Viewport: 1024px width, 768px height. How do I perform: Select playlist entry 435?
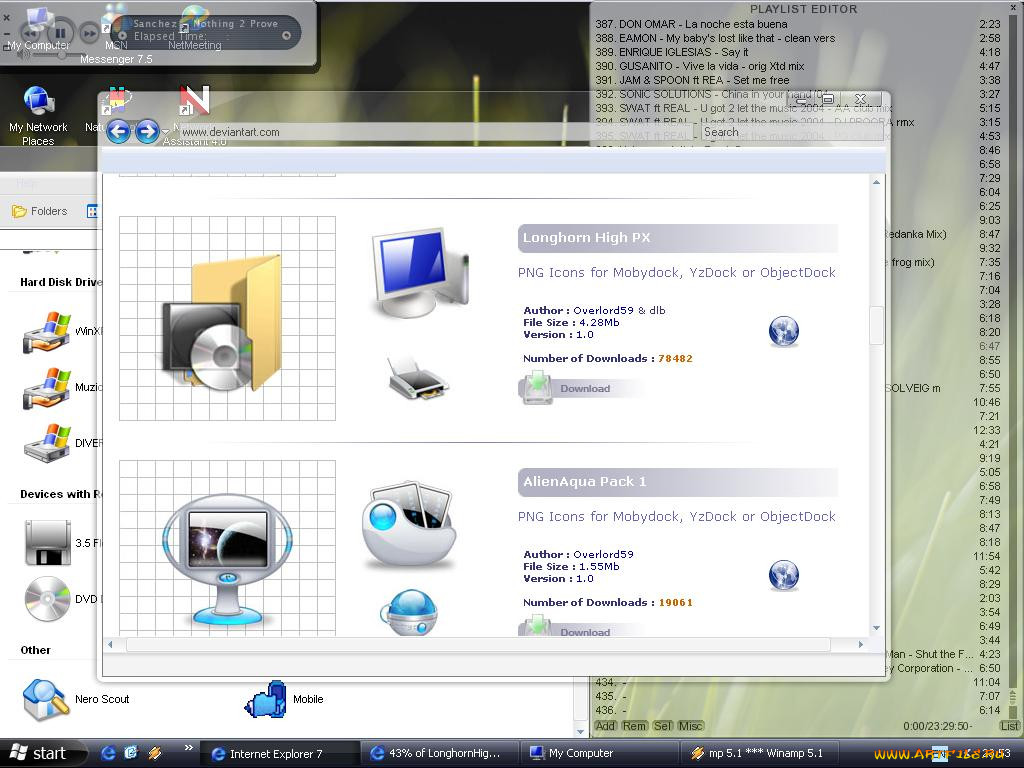797,696
